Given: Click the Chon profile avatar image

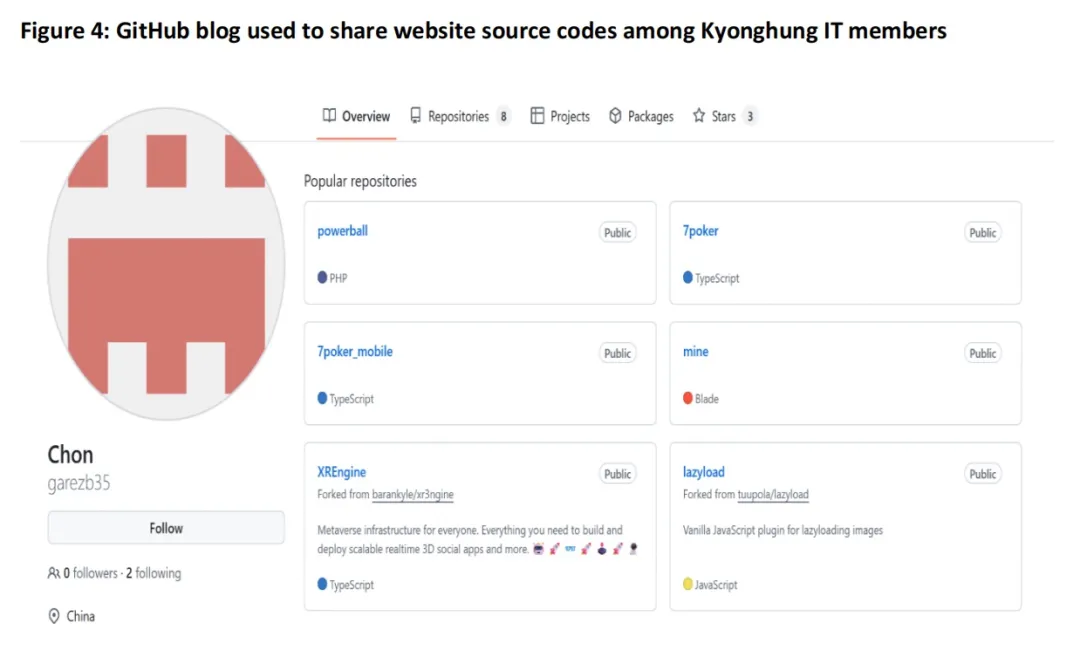Looking at the screenshot, I should coord(166,264).
